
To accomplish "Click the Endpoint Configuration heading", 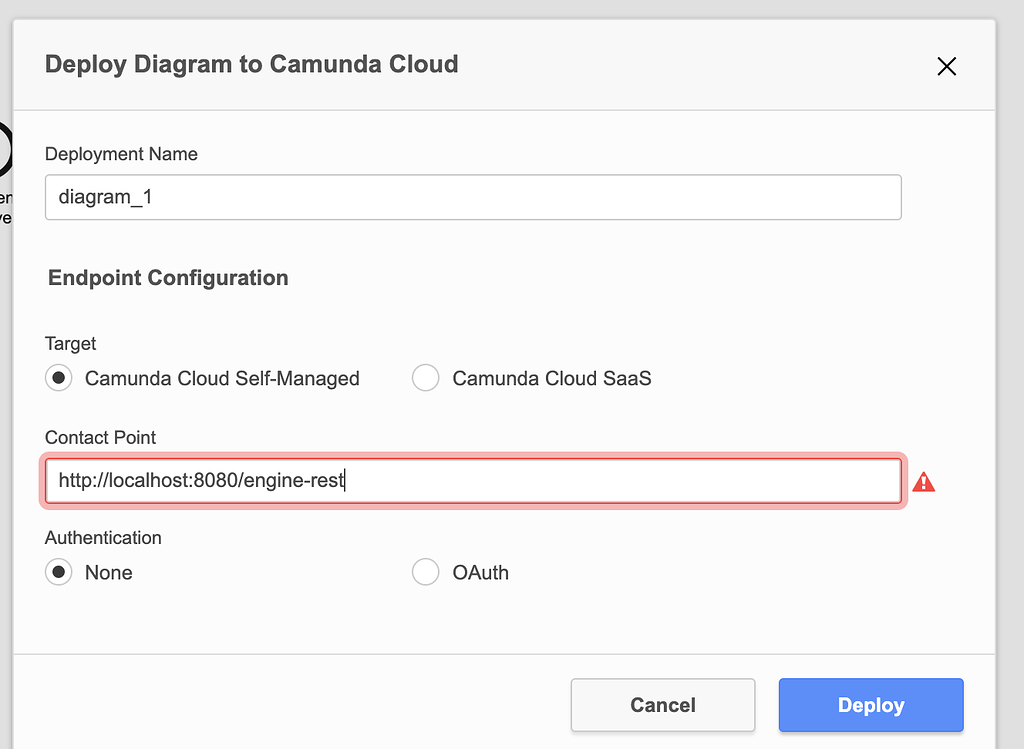I will click(167, 278).
